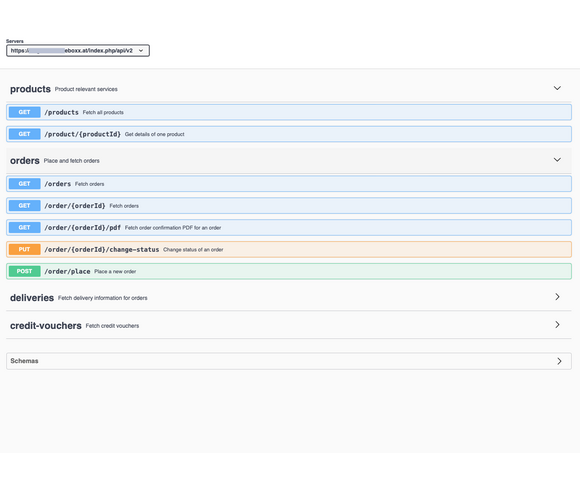Click the products section heading
Image resolution: width=580 pixels, height=486 pixels.
pos(30,89)
